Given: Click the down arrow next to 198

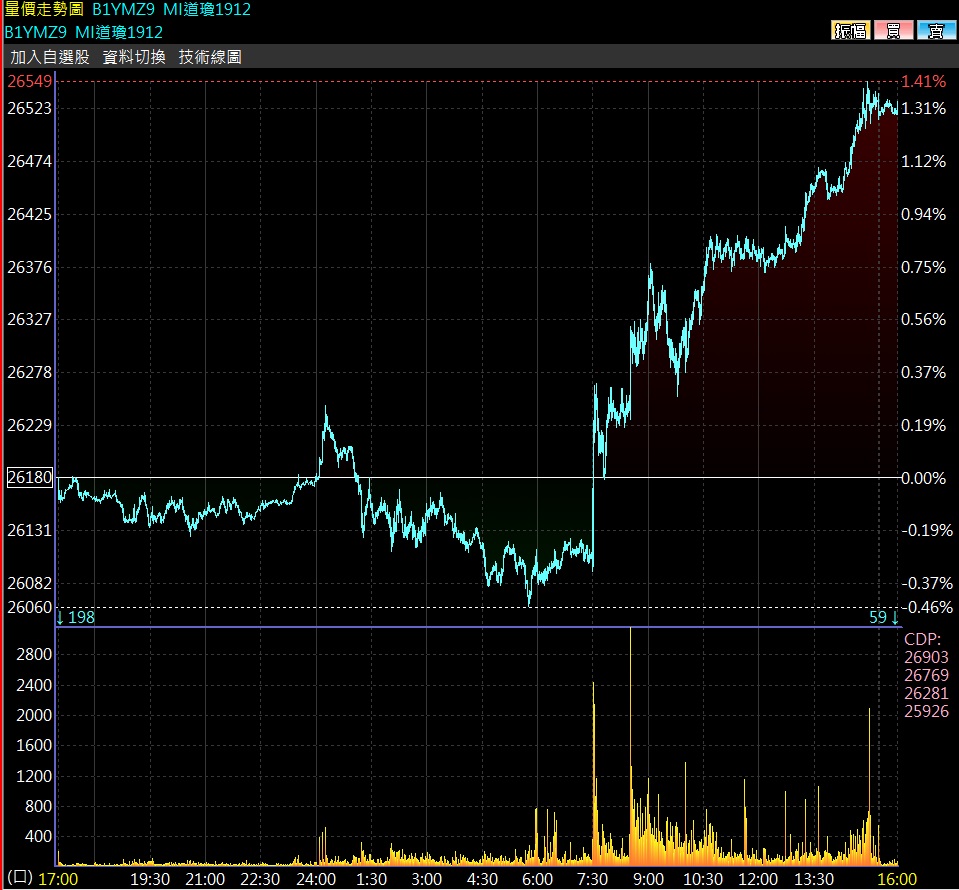Looking at the screenshot, I should [x=60, y=617].
